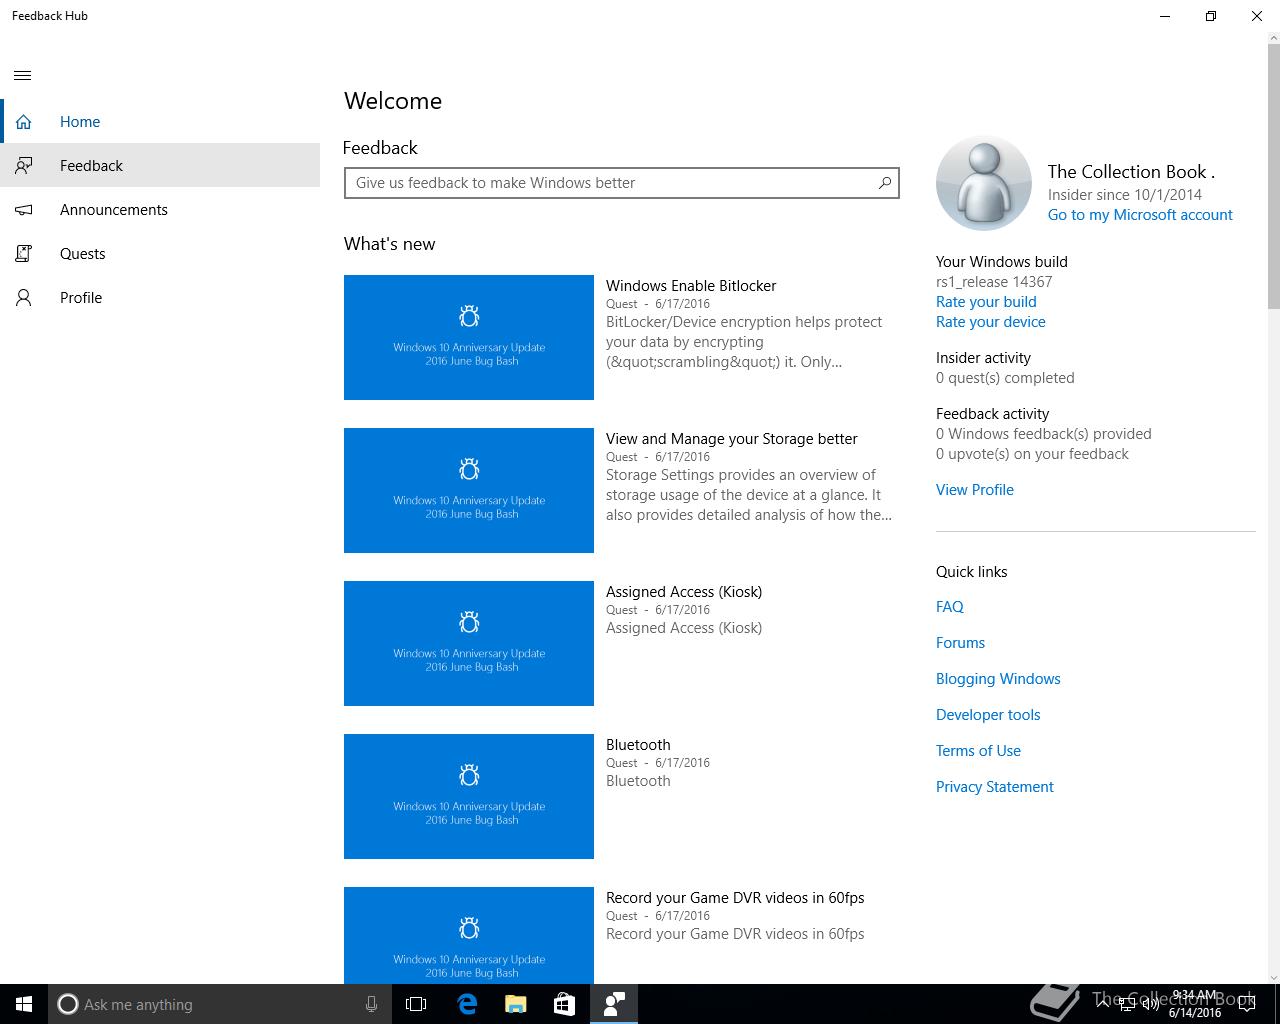Click the 'Give us feedback' search field
Viewport: 1280px width, 1024px height.
[621, 183]
